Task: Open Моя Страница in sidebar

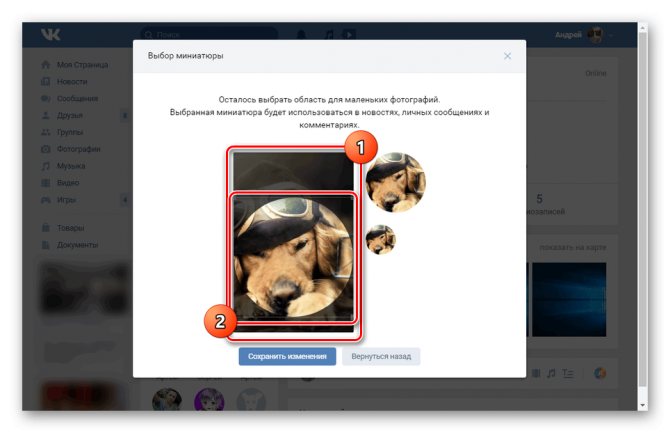Action: [x=82, y=65]
